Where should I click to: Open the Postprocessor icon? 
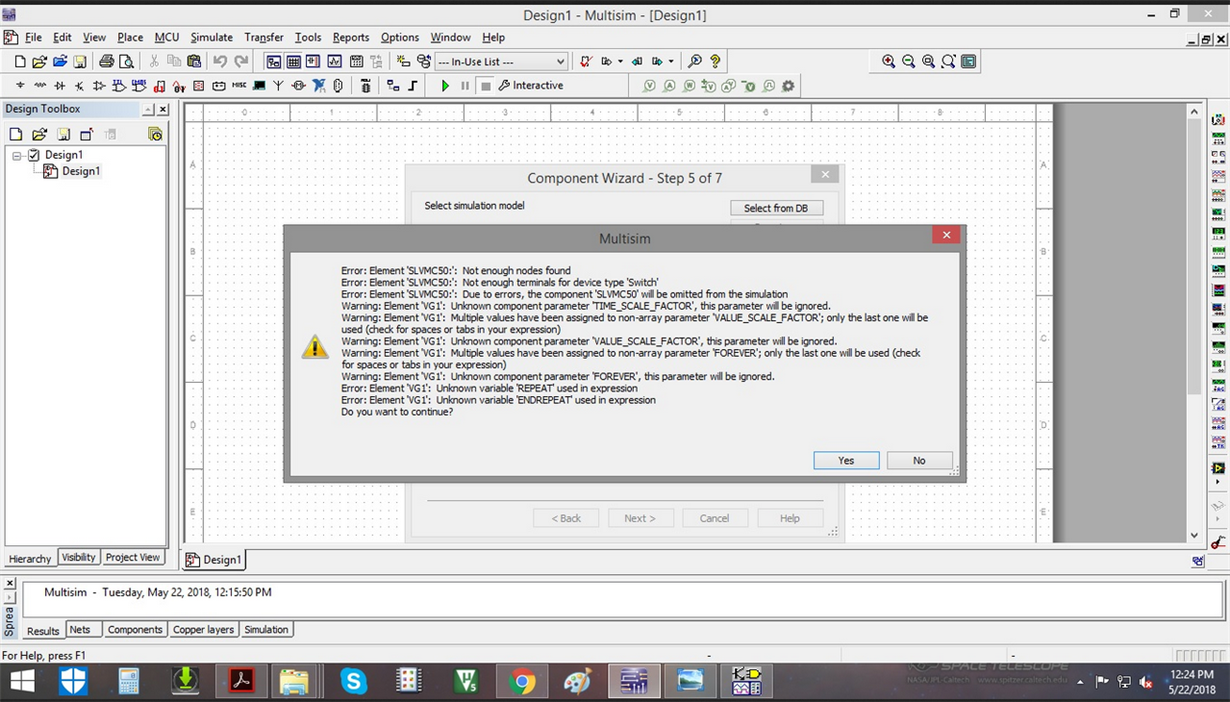pyautogui.click(x=356, y=62)
